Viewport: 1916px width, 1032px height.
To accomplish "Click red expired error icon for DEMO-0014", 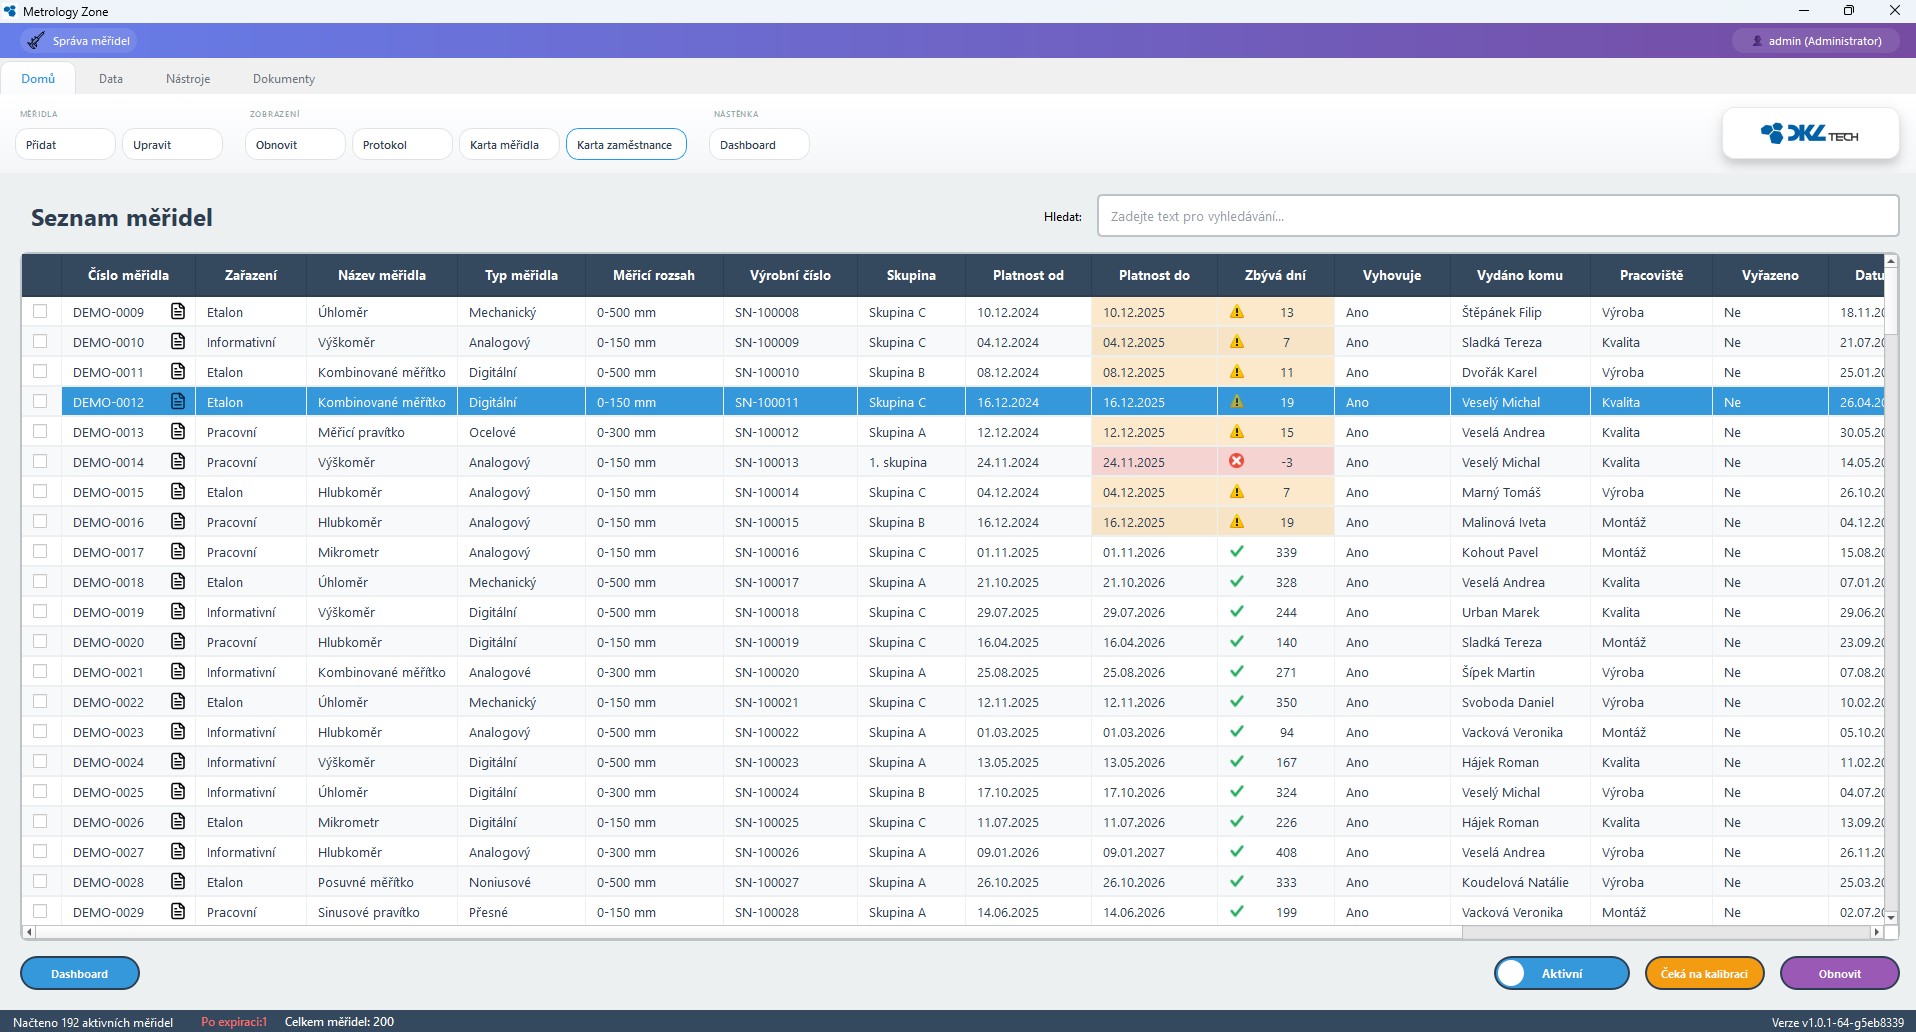I will coord(1237,462).
